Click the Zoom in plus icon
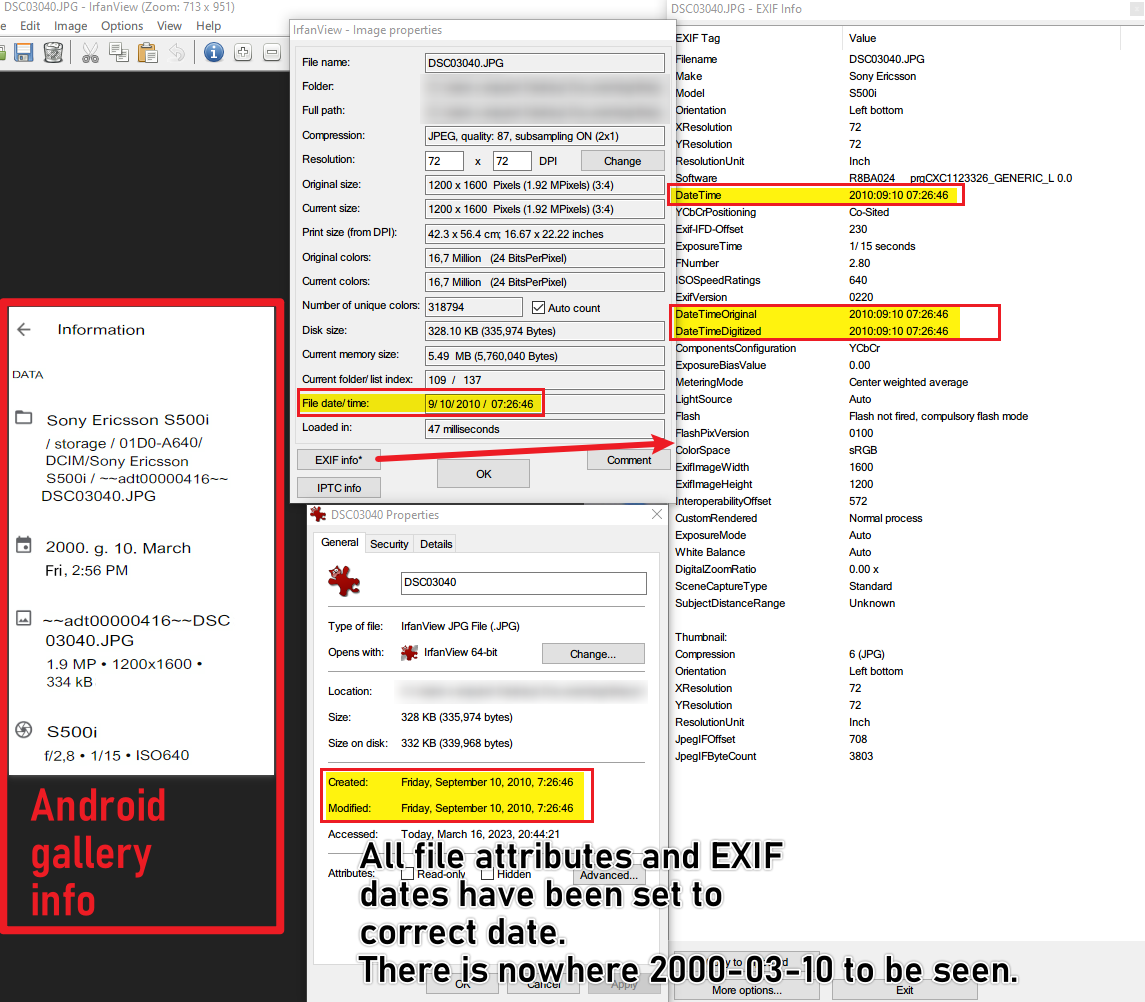 [x=243, y=53]
